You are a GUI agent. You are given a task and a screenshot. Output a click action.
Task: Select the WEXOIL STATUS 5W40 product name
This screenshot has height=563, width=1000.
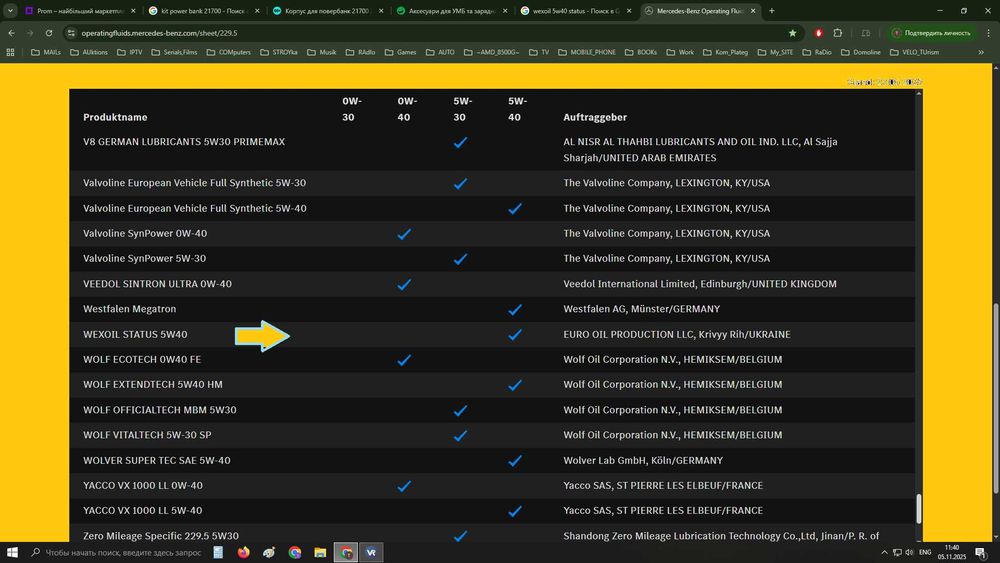coord(135,334)
